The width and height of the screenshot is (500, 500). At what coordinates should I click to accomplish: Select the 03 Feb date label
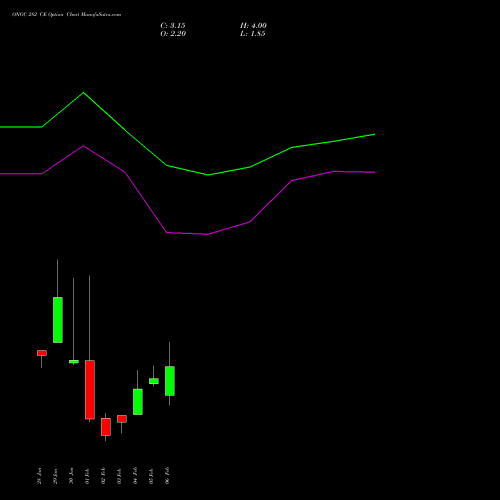coord(120,476)
